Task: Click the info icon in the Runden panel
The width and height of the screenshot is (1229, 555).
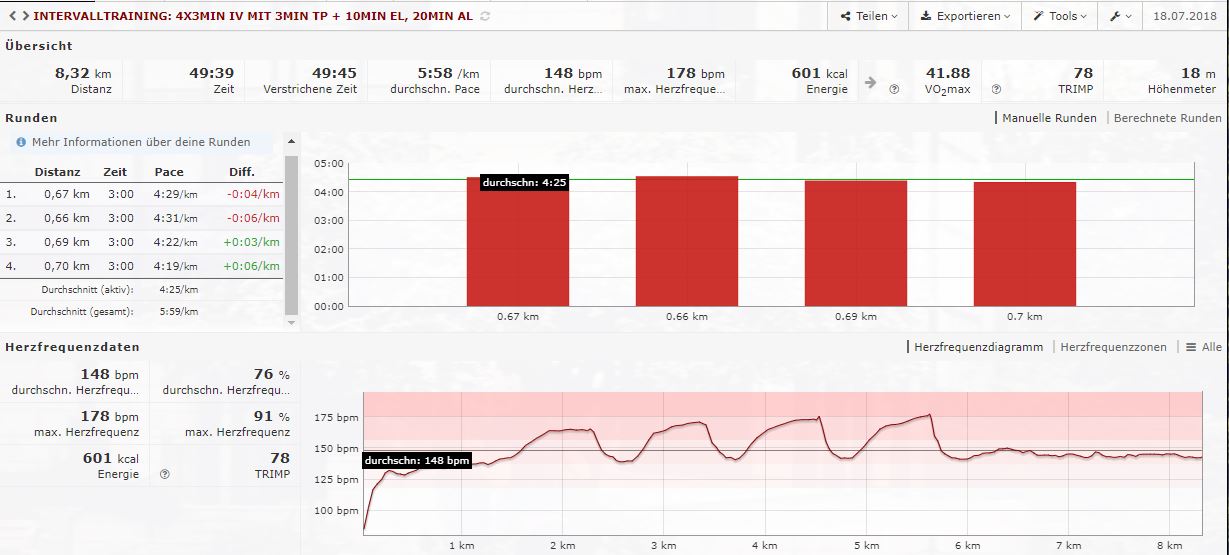Action: click(20, 143)
